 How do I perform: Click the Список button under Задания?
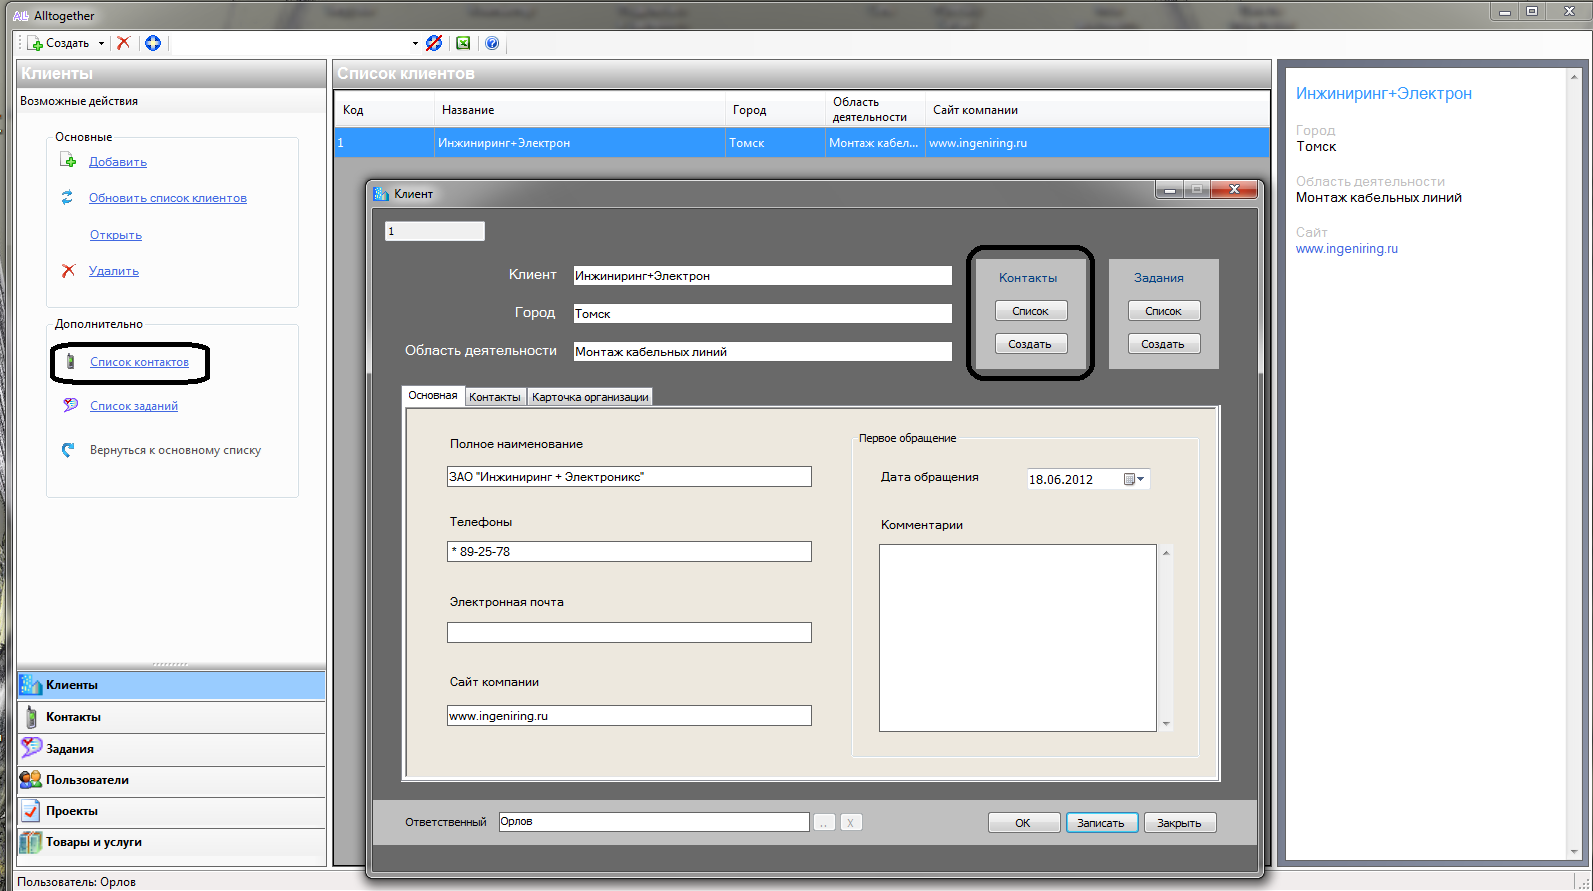(1164, 311)
